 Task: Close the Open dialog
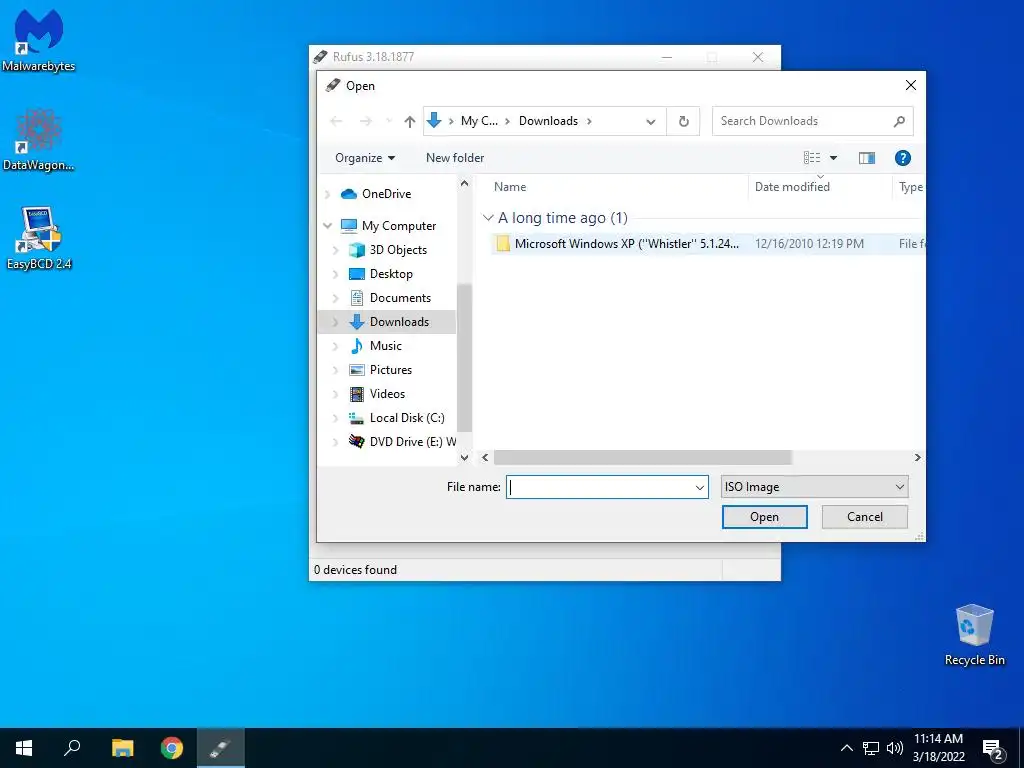[x=910, y=86]
